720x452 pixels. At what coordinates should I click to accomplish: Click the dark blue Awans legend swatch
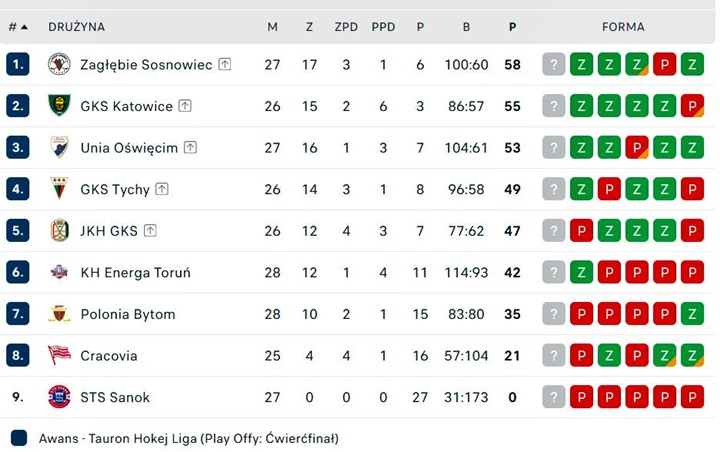tap(19, 438)
